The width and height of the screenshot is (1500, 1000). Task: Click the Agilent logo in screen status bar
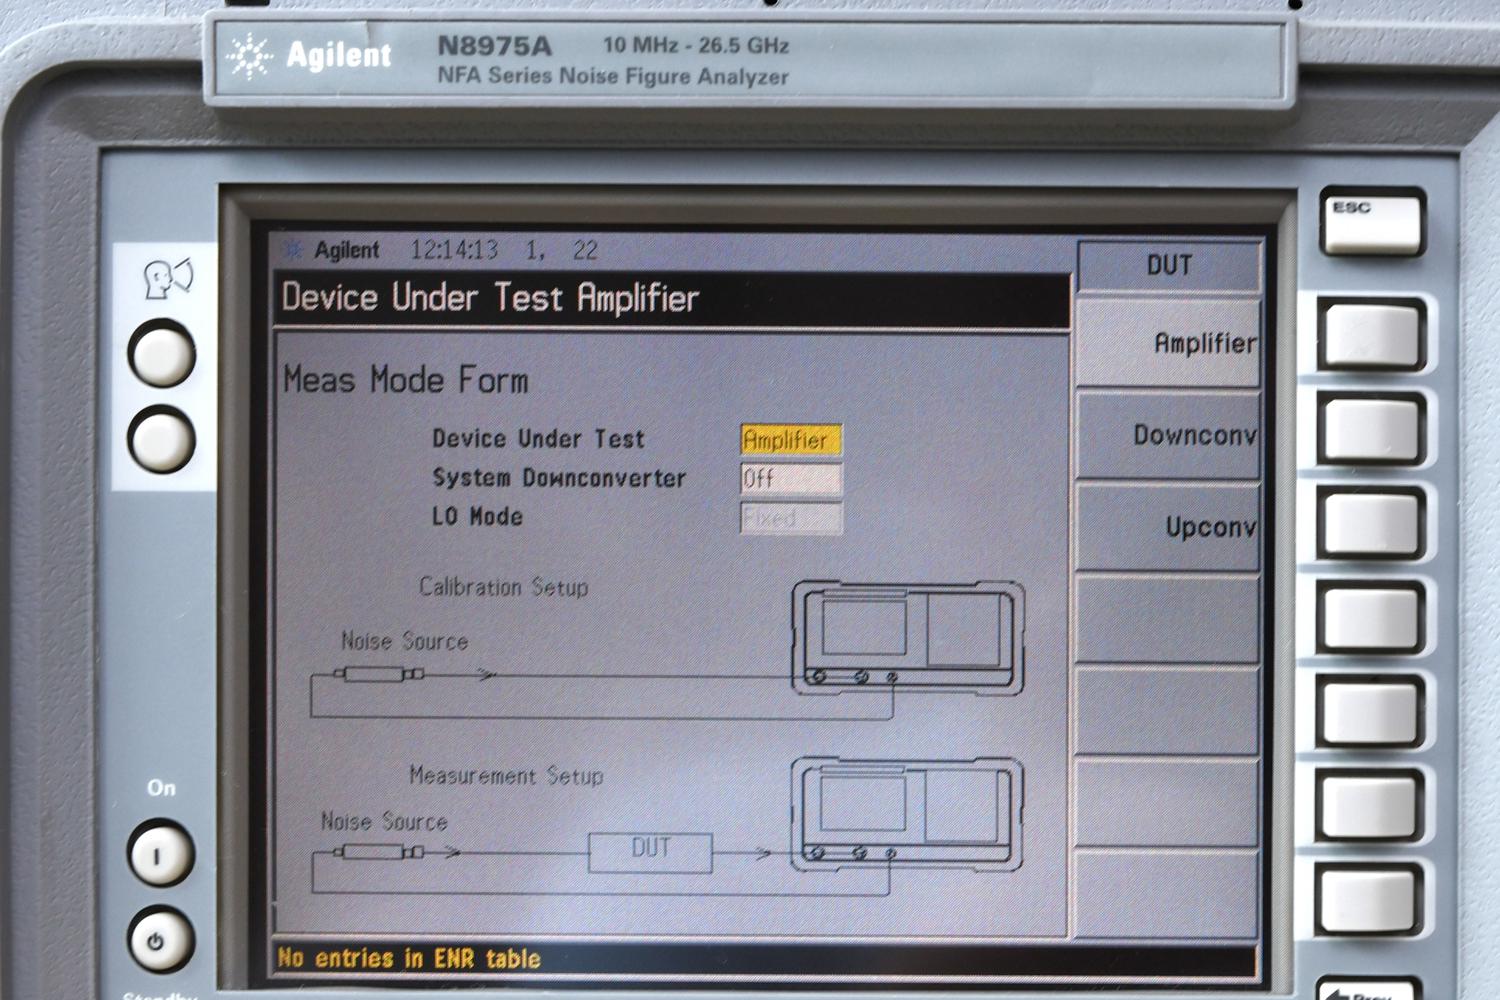pyautogui.click(x=333, y=250)
